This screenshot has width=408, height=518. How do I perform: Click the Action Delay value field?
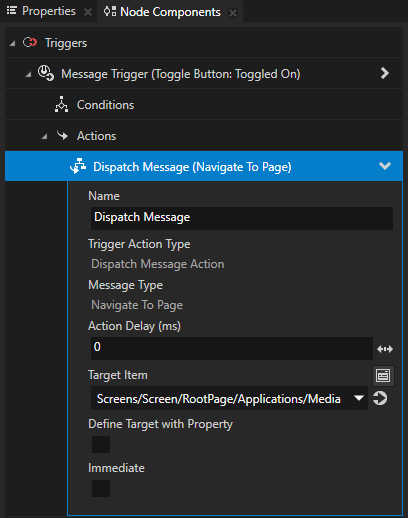(232, 348)
